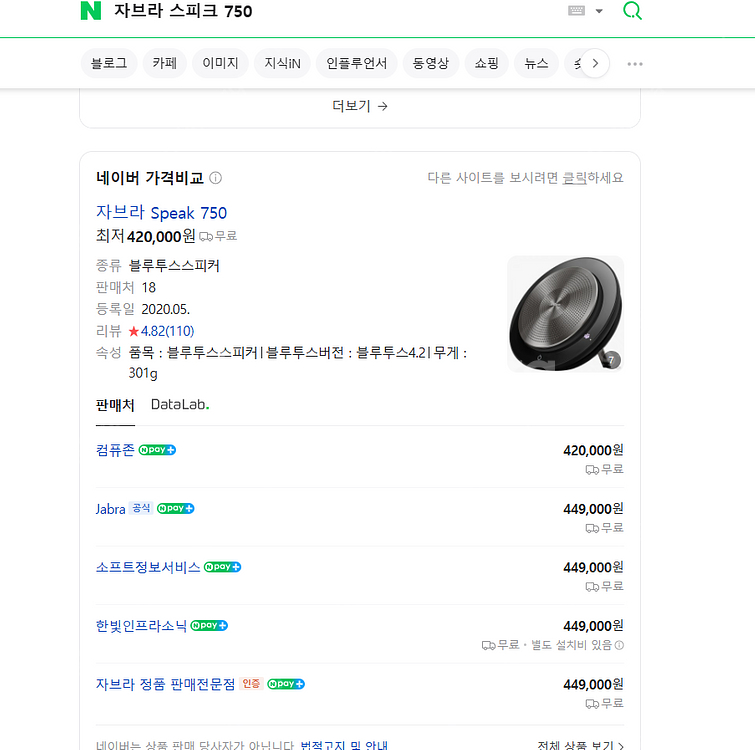
Task: Click the 전체 상품 보기 link
Action: 580,745
